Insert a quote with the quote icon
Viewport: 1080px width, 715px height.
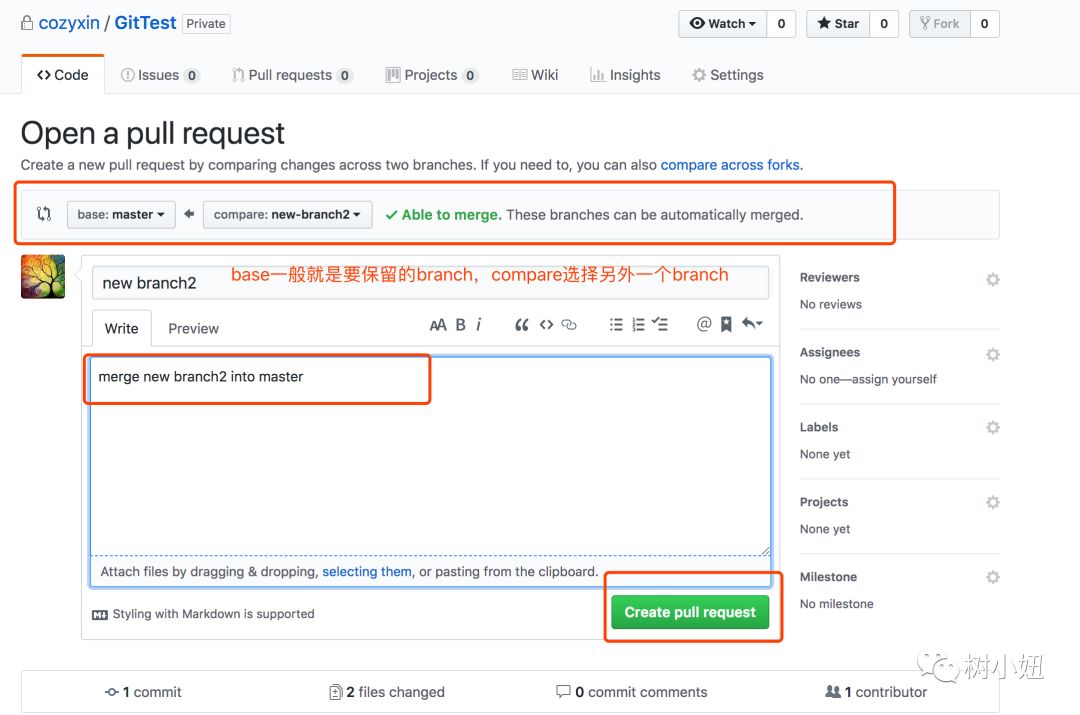[x=521, y=324]
